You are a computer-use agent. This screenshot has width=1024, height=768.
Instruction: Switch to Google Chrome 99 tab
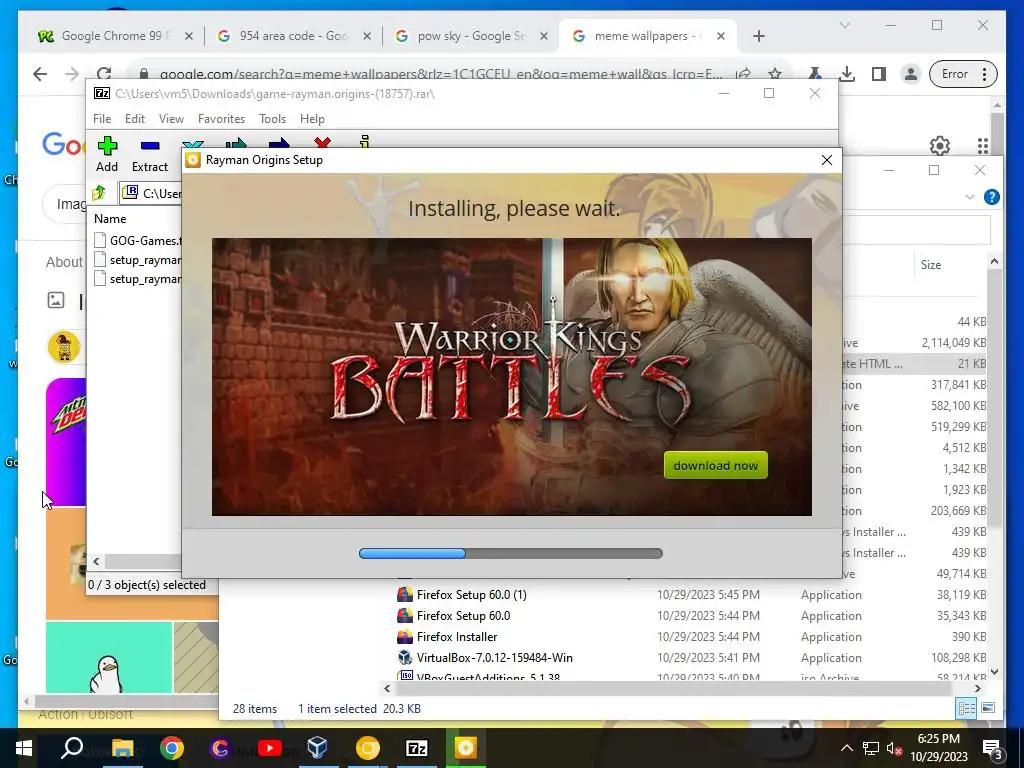(115, 36)
